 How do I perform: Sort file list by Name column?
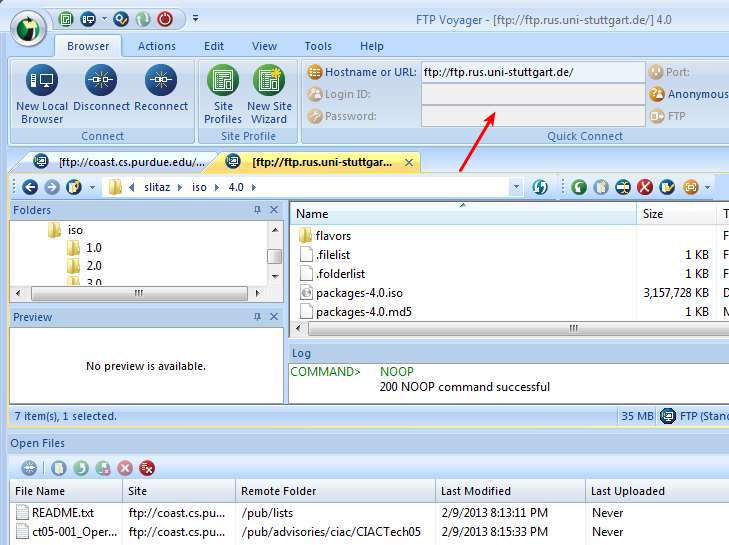click(463, 214)
